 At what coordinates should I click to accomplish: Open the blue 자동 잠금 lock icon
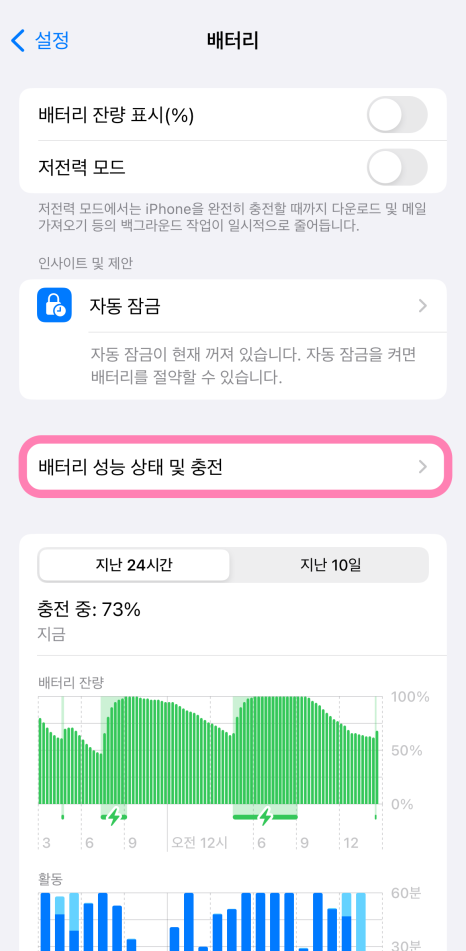point(54,305)
